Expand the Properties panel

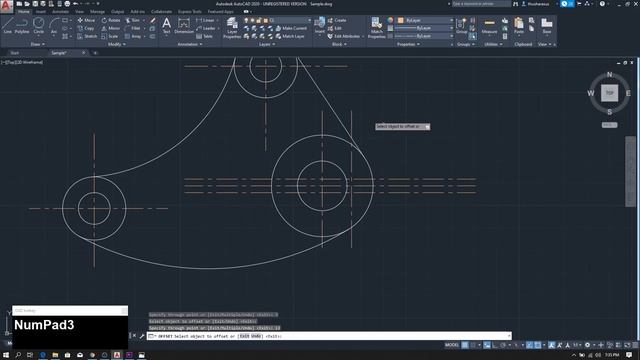408,44
